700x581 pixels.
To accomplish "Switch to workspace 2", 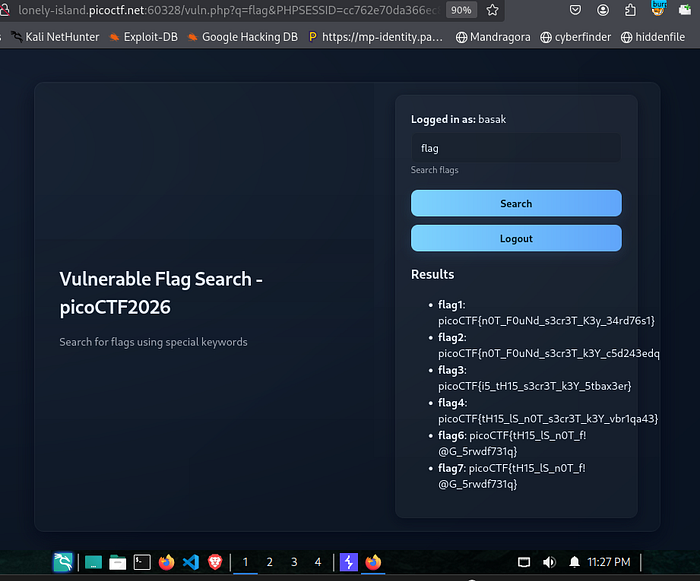I will click(269, 562).
